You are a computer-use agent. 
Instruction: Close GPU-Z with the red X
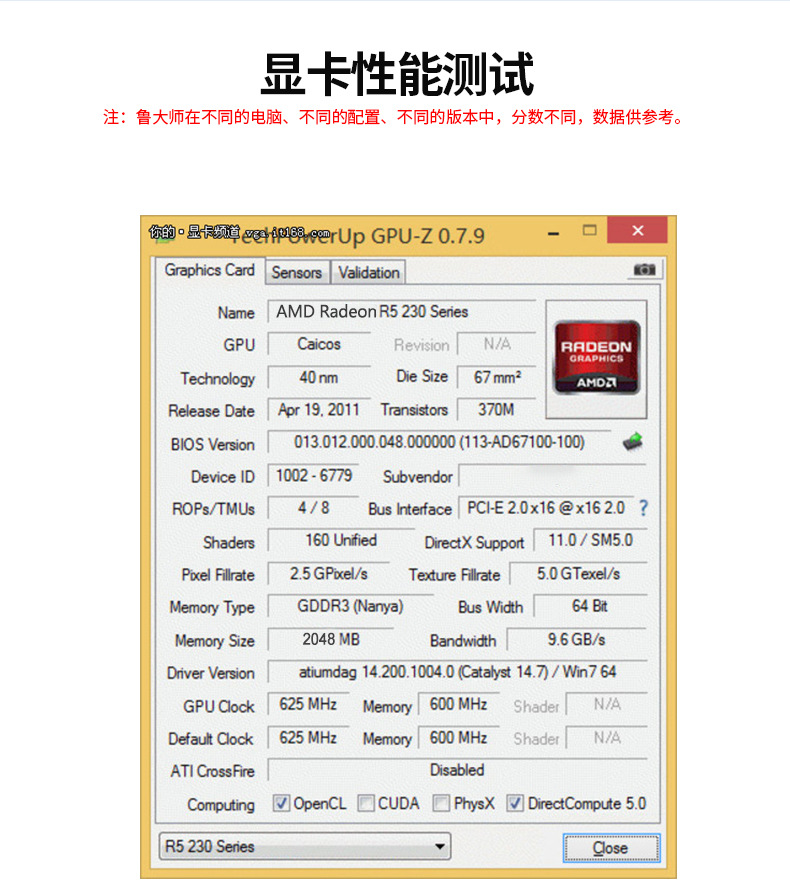tap(638, 230)
